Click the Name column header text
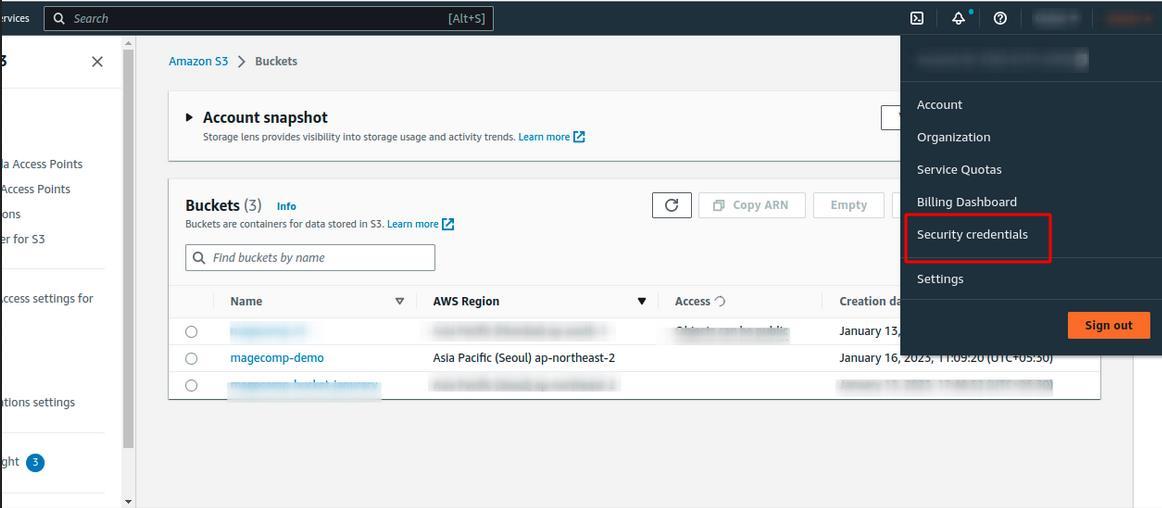The width and height of the screenshot is (1162, 508). pyautogui.click(x=246, y=301)
